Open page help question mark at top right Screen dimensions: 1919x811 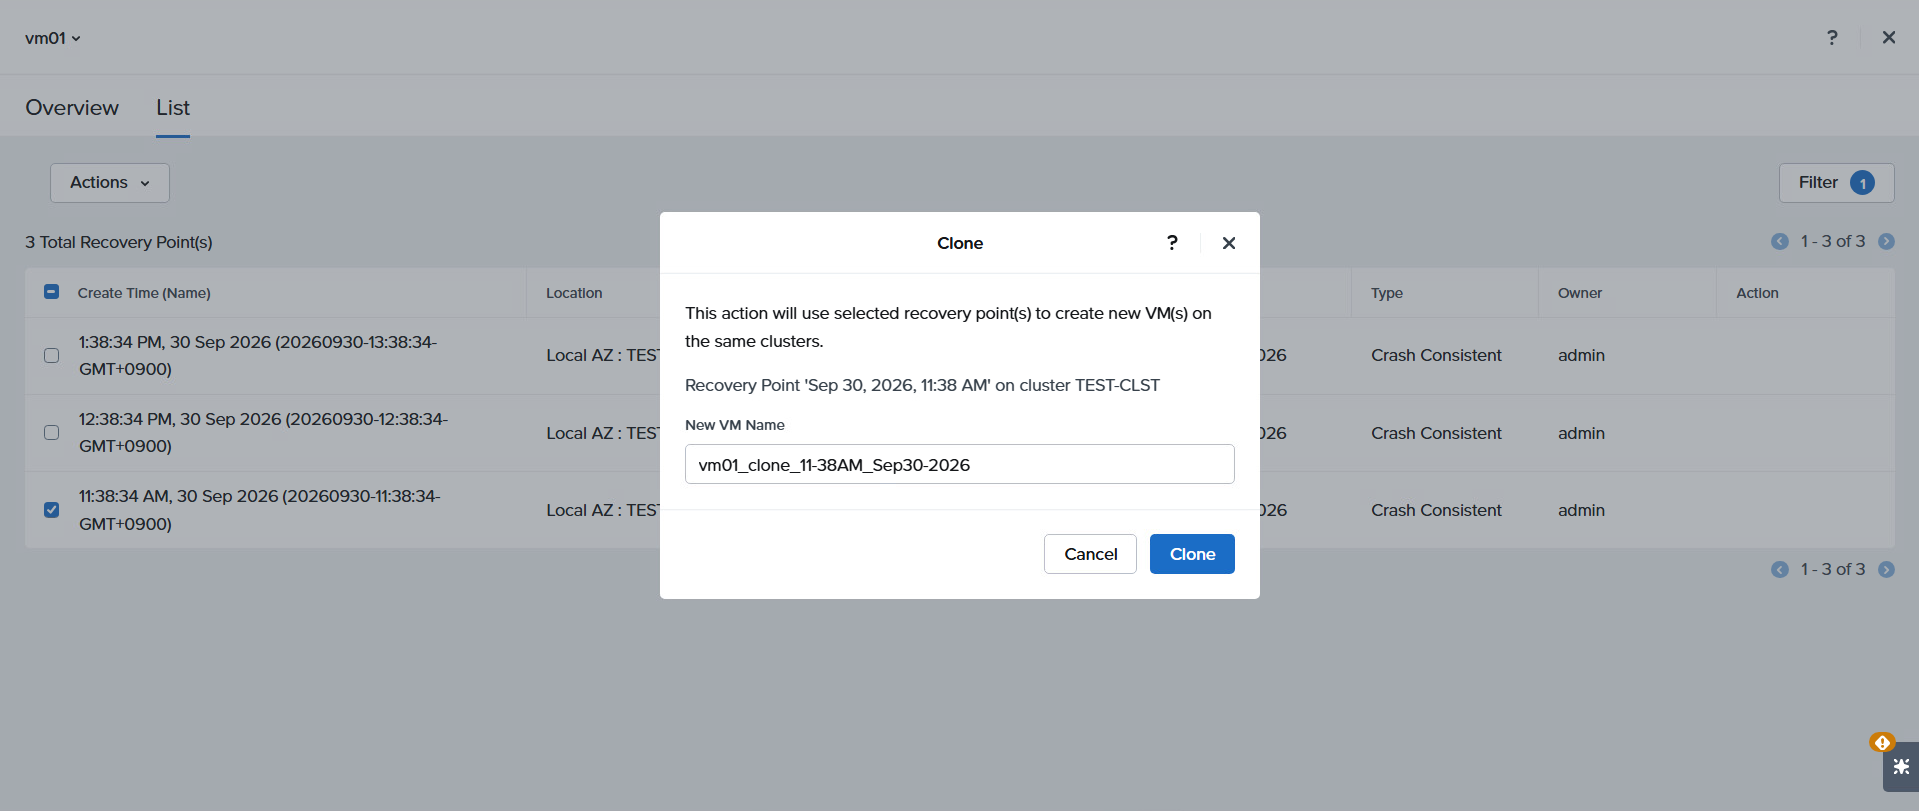[x=1832, y=38]
